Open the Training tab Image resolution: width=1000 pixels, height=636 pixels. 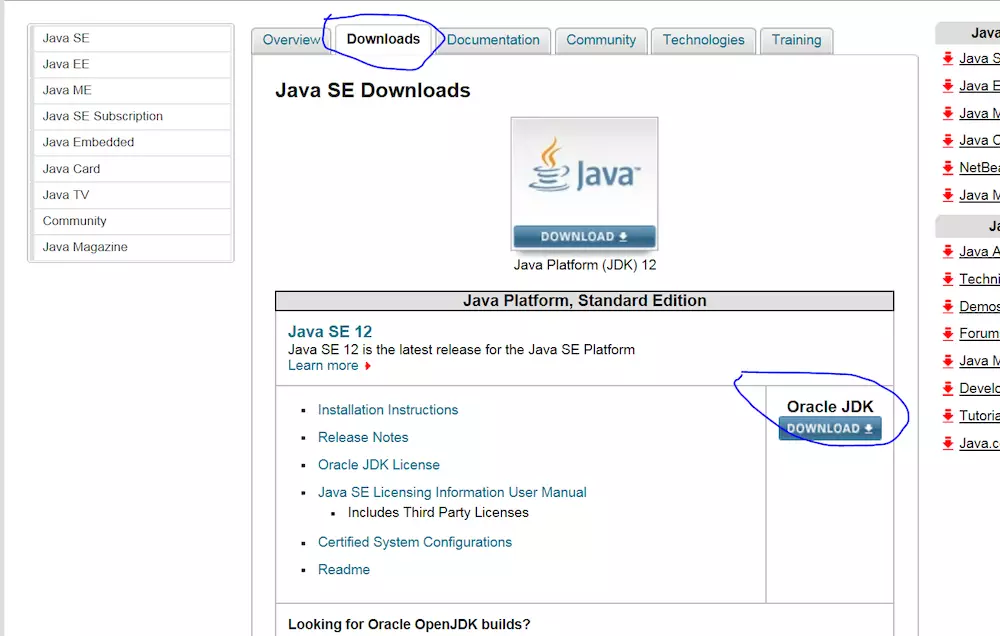[797, 40]
